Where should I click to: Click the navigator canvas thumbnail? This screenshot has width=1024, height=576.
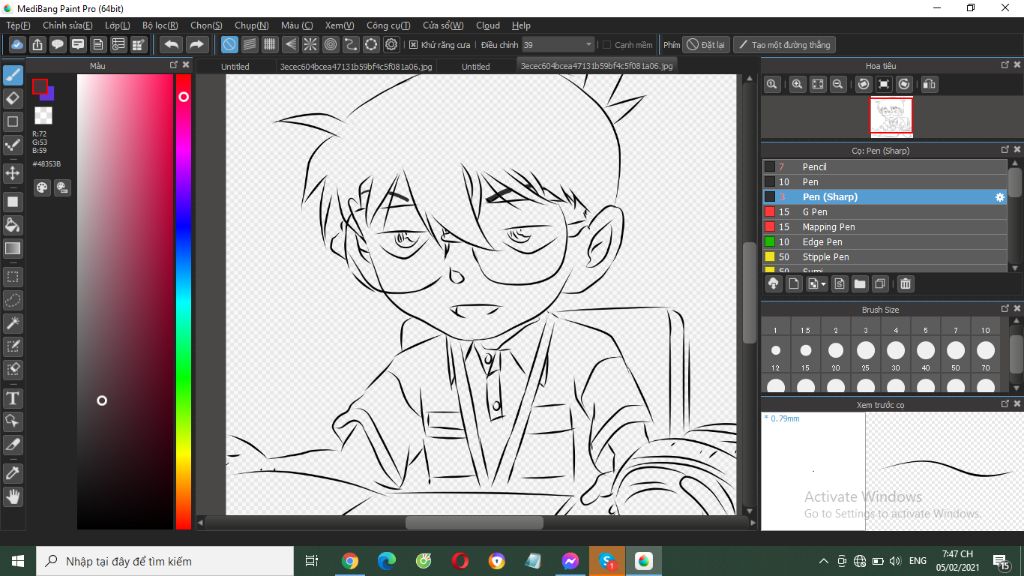coord(891,117)
